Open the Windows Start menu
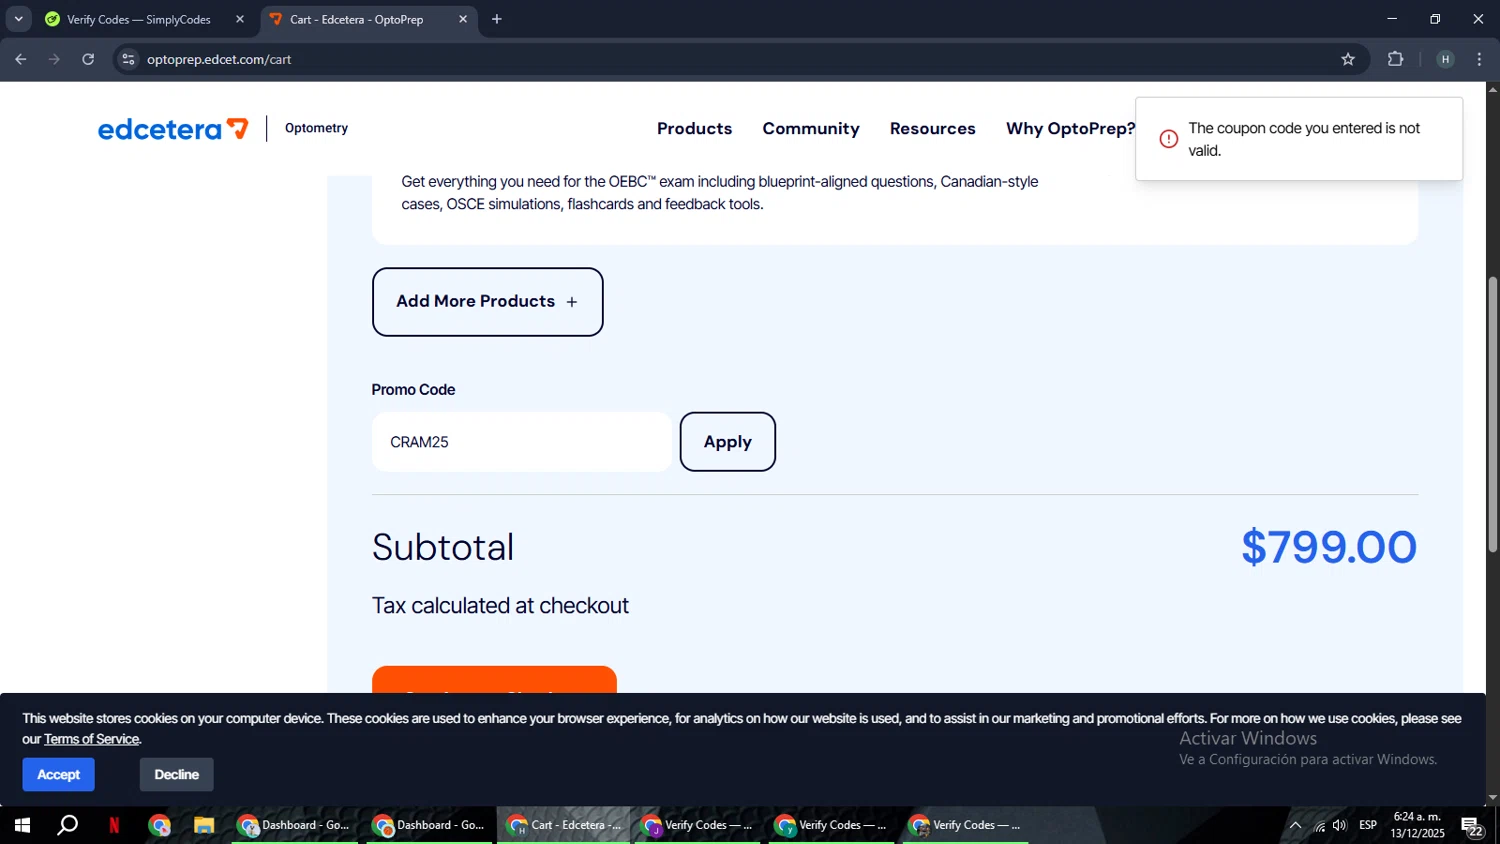This screenshot has height=844, width=1500. point(22,825)
